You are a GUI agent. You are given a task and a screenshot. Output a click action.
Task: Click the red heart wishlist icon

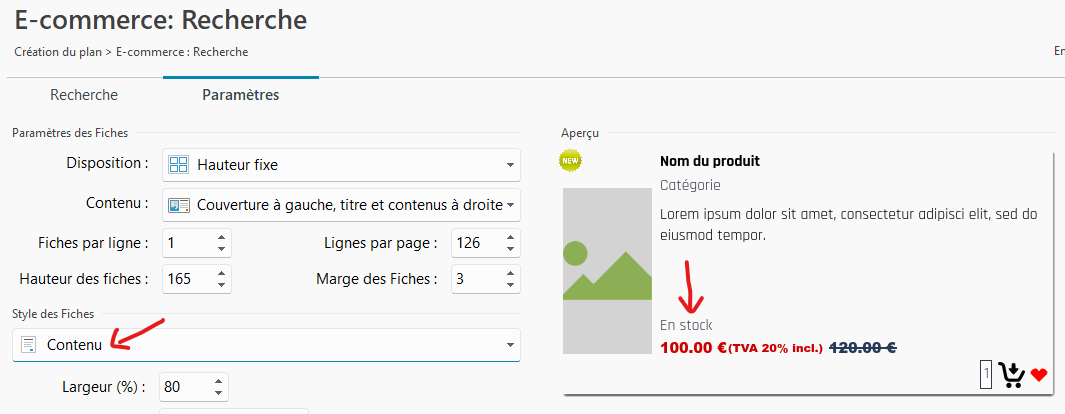tap(1039, 375)
